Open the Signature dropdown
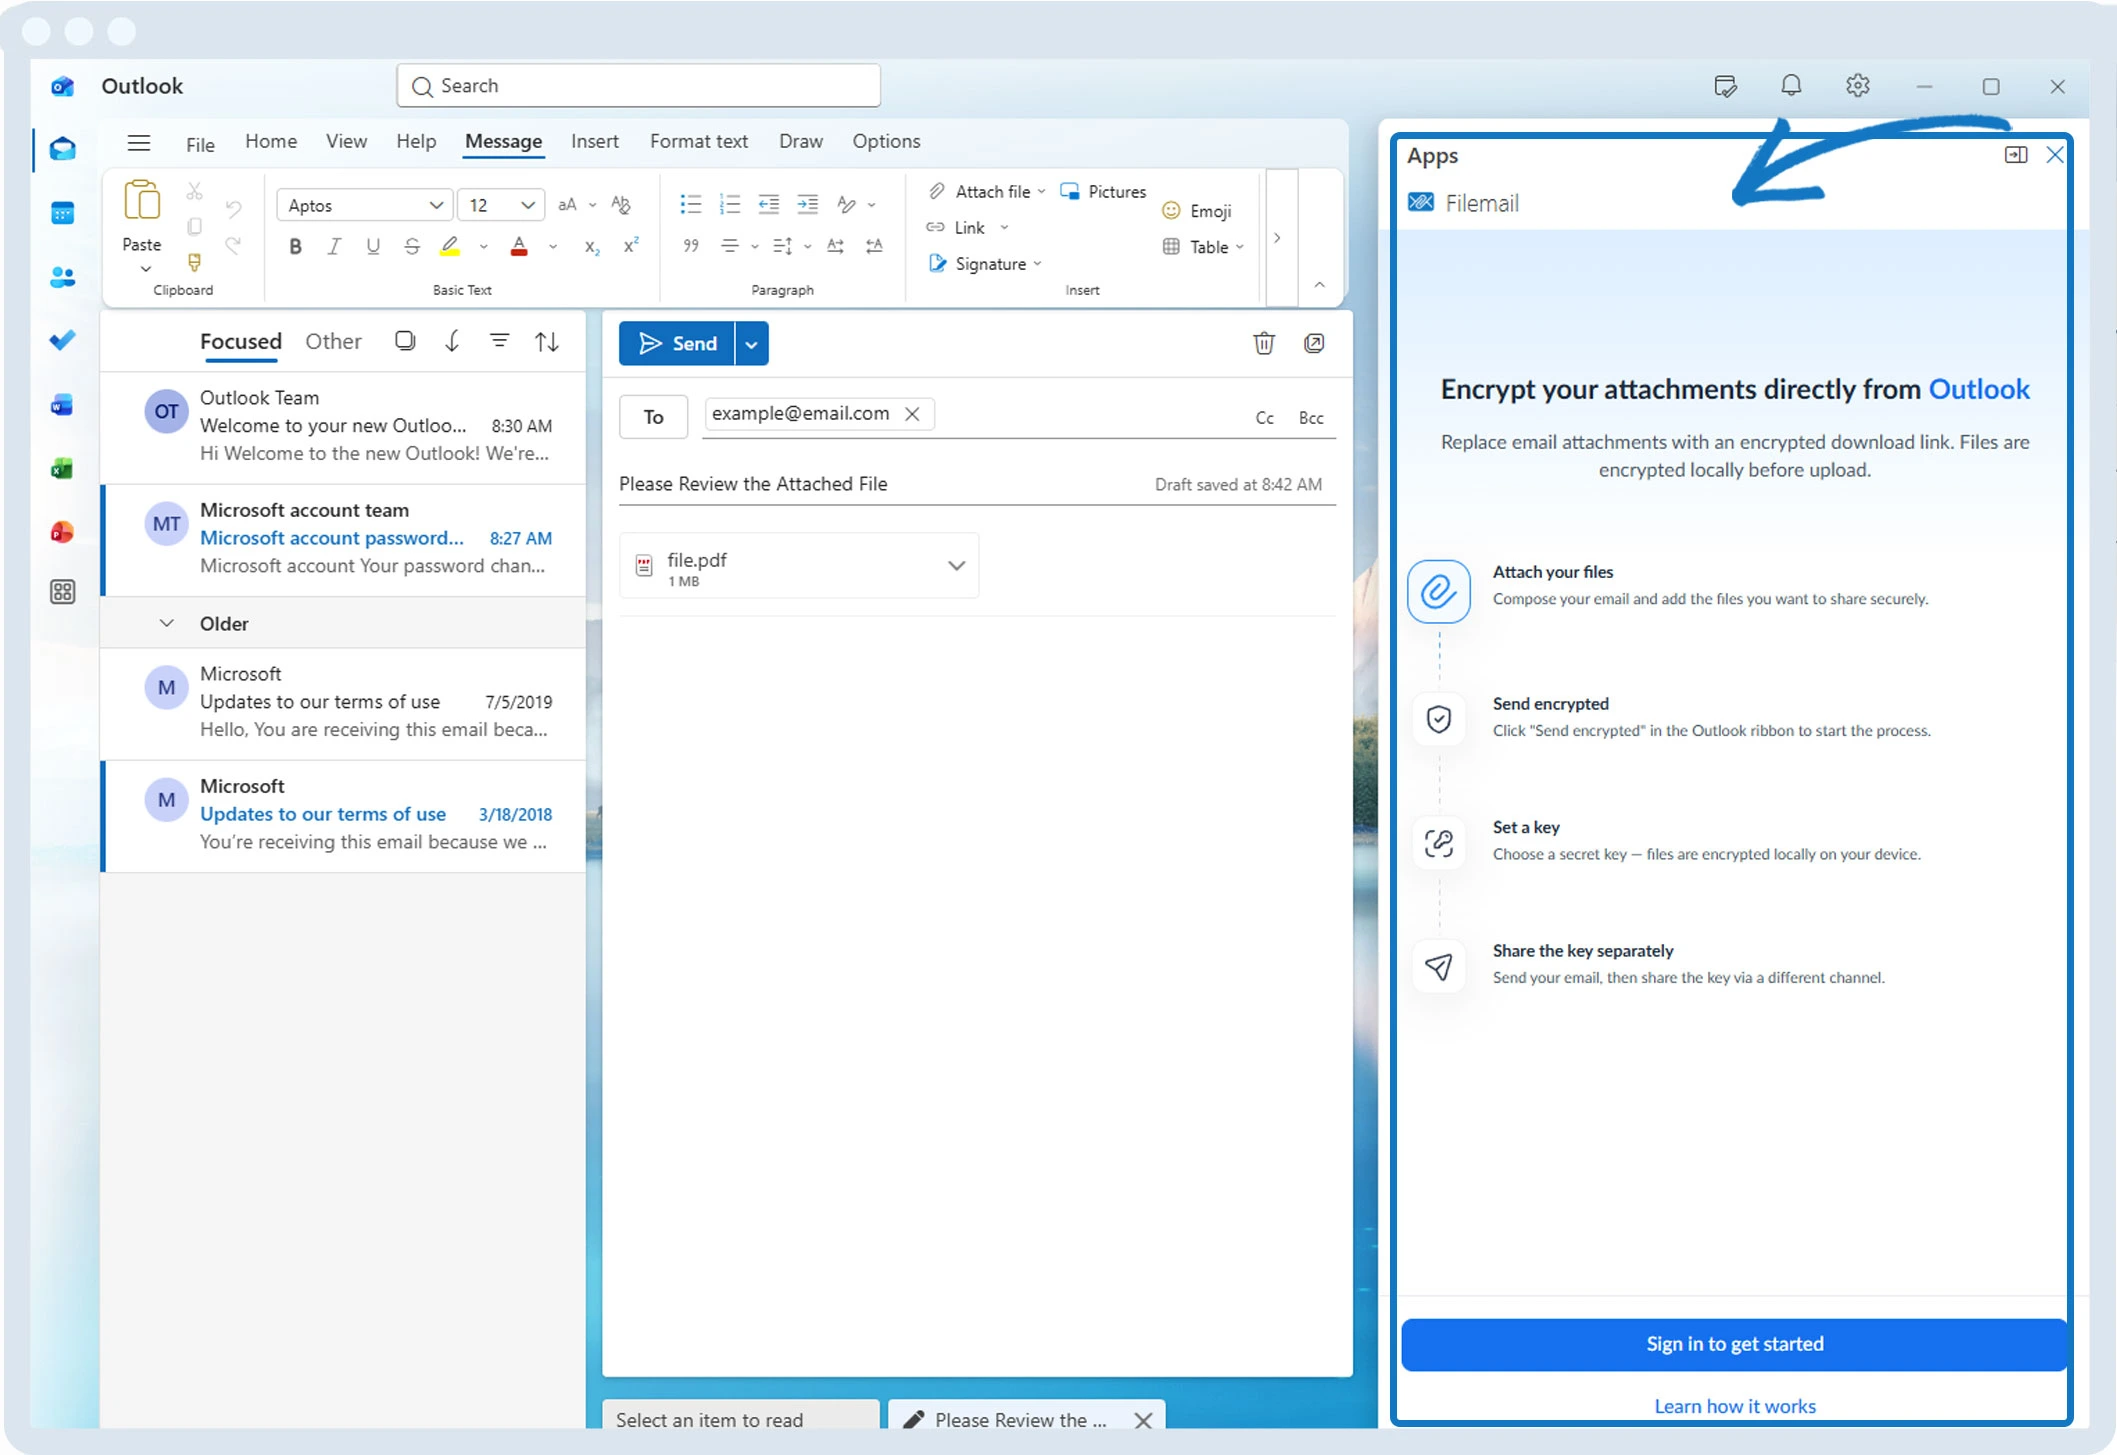2117x1455 pixels. pos(1037,264)
